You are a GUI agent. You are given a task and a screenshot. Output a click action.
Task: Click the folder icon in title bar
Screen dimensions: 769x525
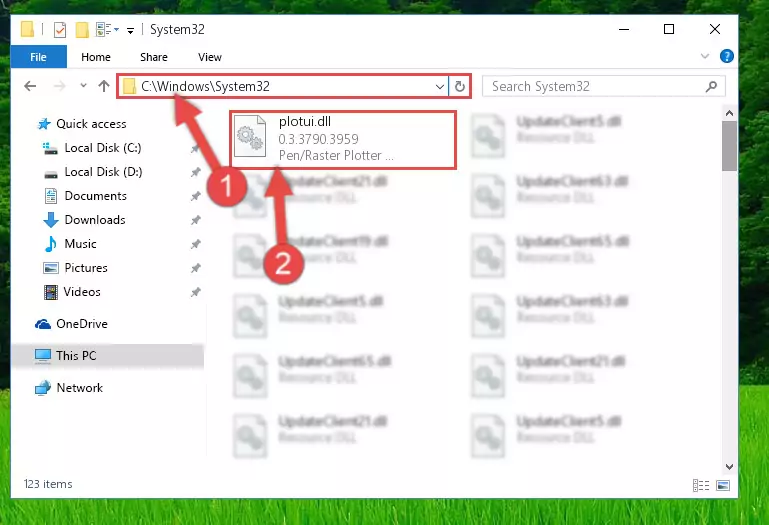[27, 29]
